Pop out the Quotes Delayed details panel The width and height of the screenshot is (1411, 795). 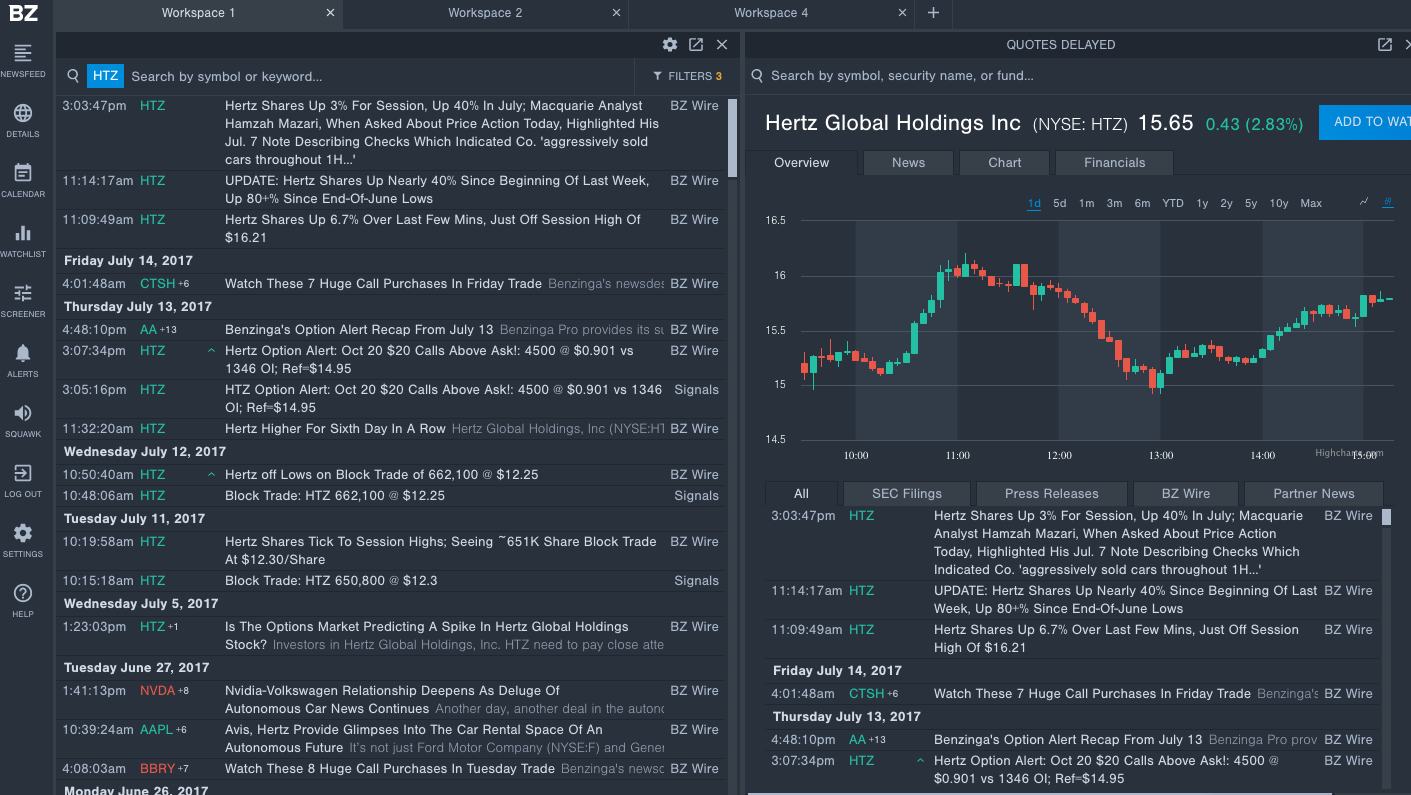[1385, 44]
